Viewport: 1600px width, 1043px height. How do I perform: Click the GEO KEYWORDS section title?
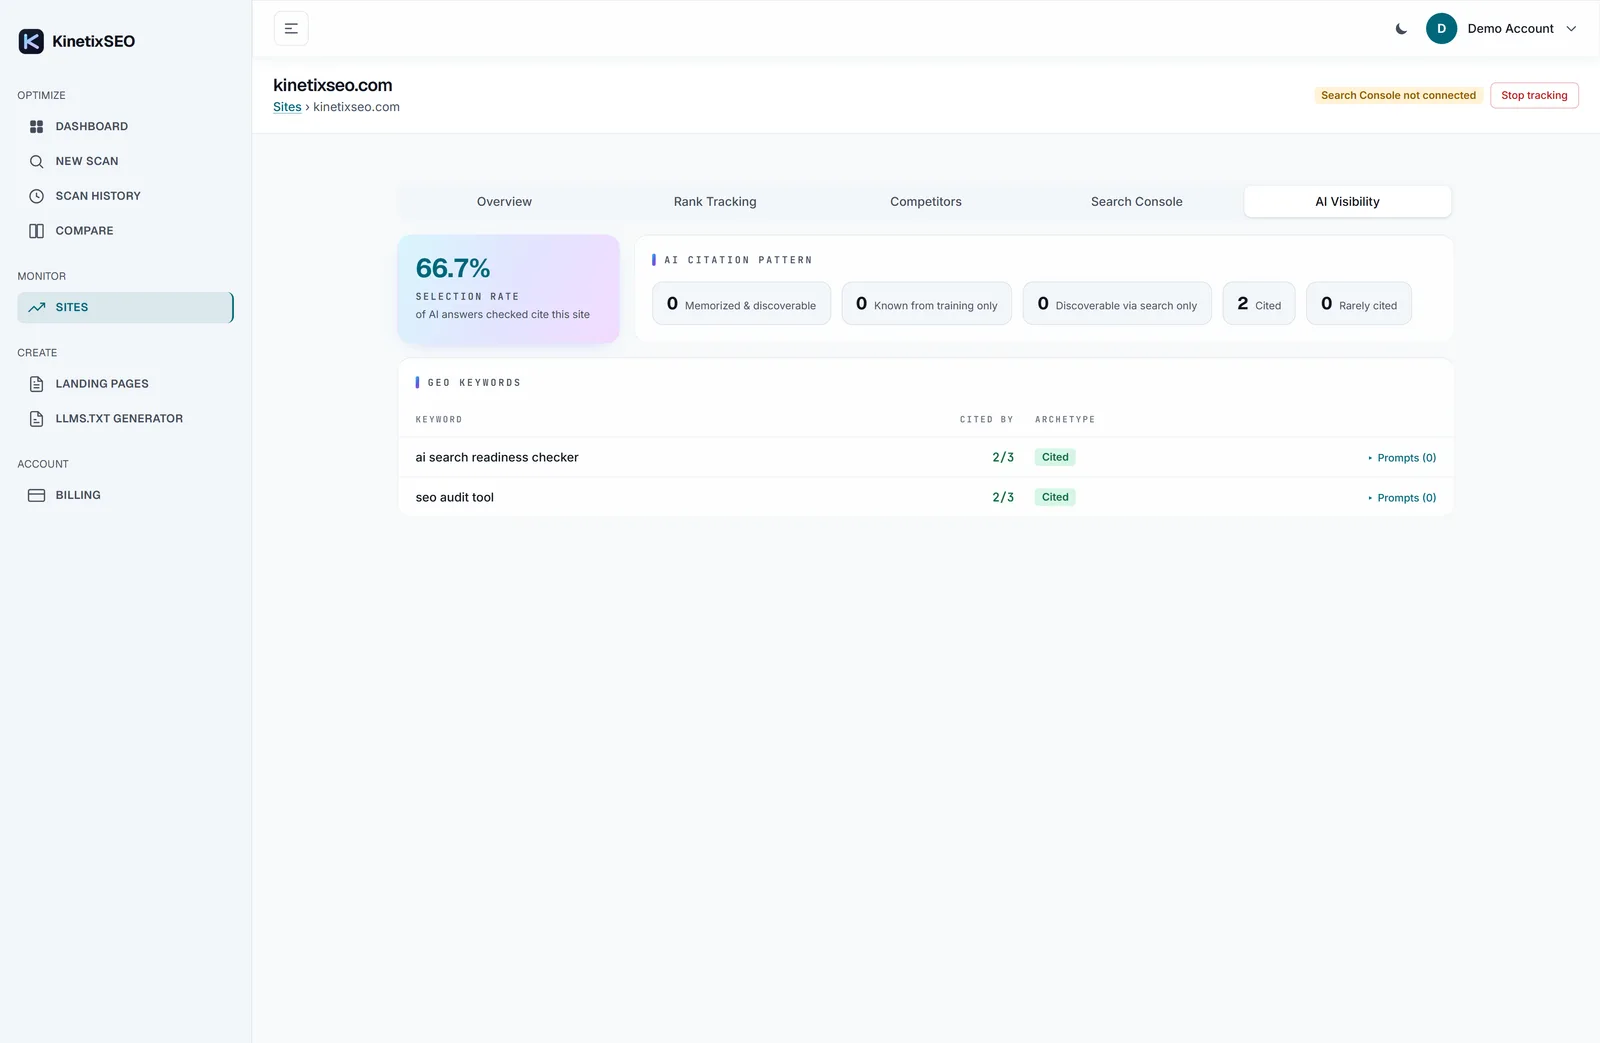[x=474, y=383]
